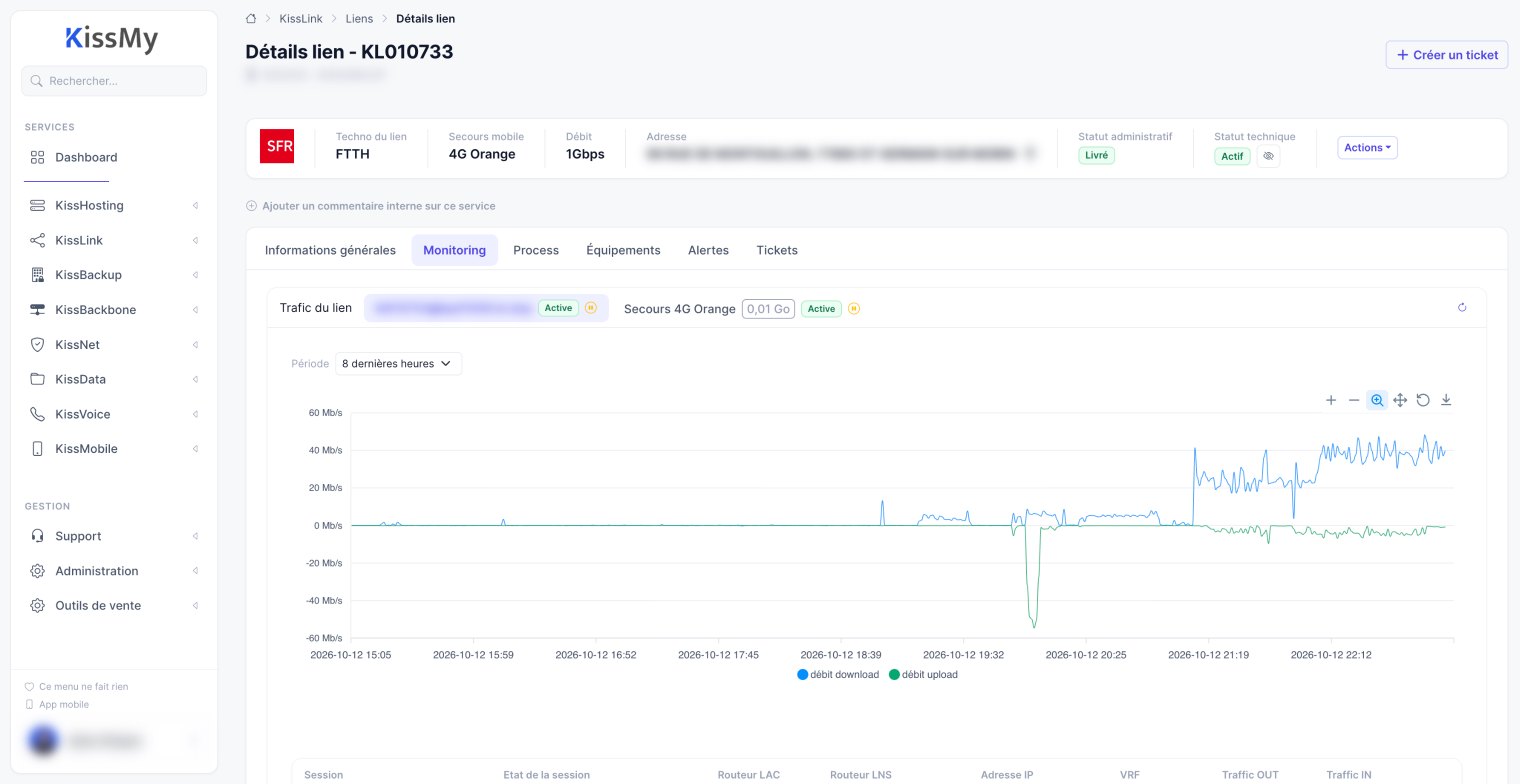This screenshot has width=1520, height=784.
Task: Click the Support headset icon
Action: coord(37,536)
